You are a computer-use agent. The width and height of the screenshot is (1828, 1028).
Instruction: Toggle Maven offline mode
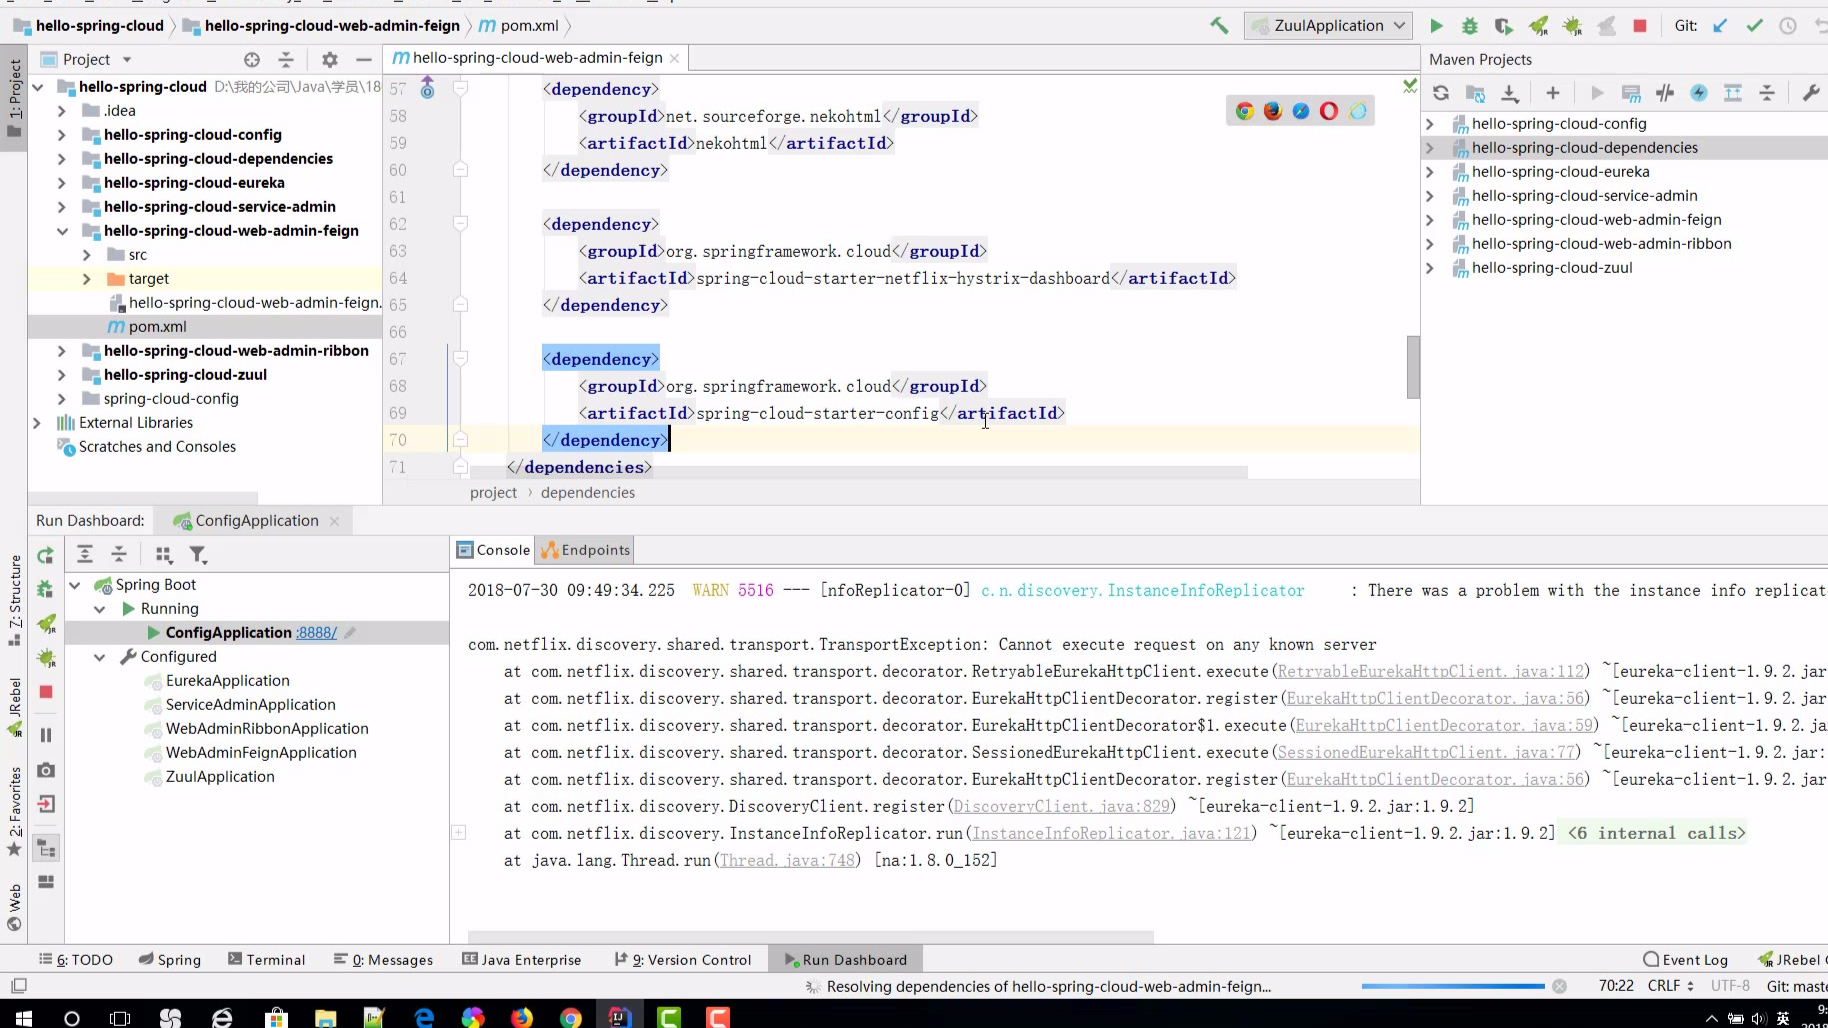pyautogui.click(x=1665, y=93)
